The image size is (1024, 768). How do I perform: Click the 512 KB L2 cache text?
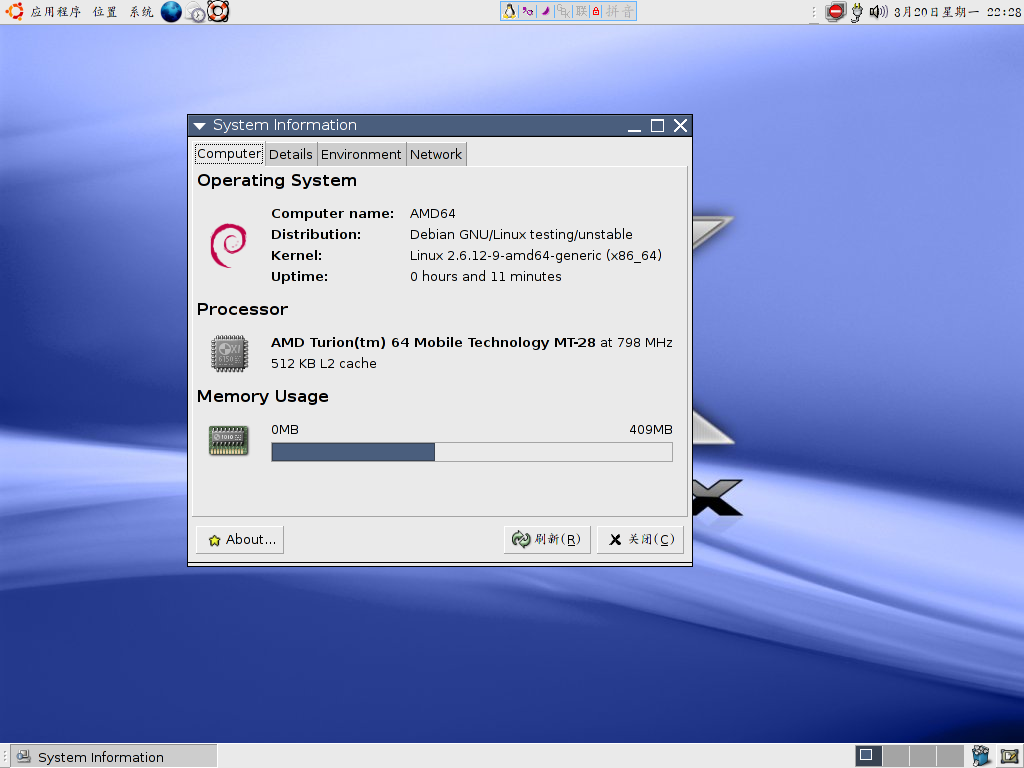[x=324, y=363]
